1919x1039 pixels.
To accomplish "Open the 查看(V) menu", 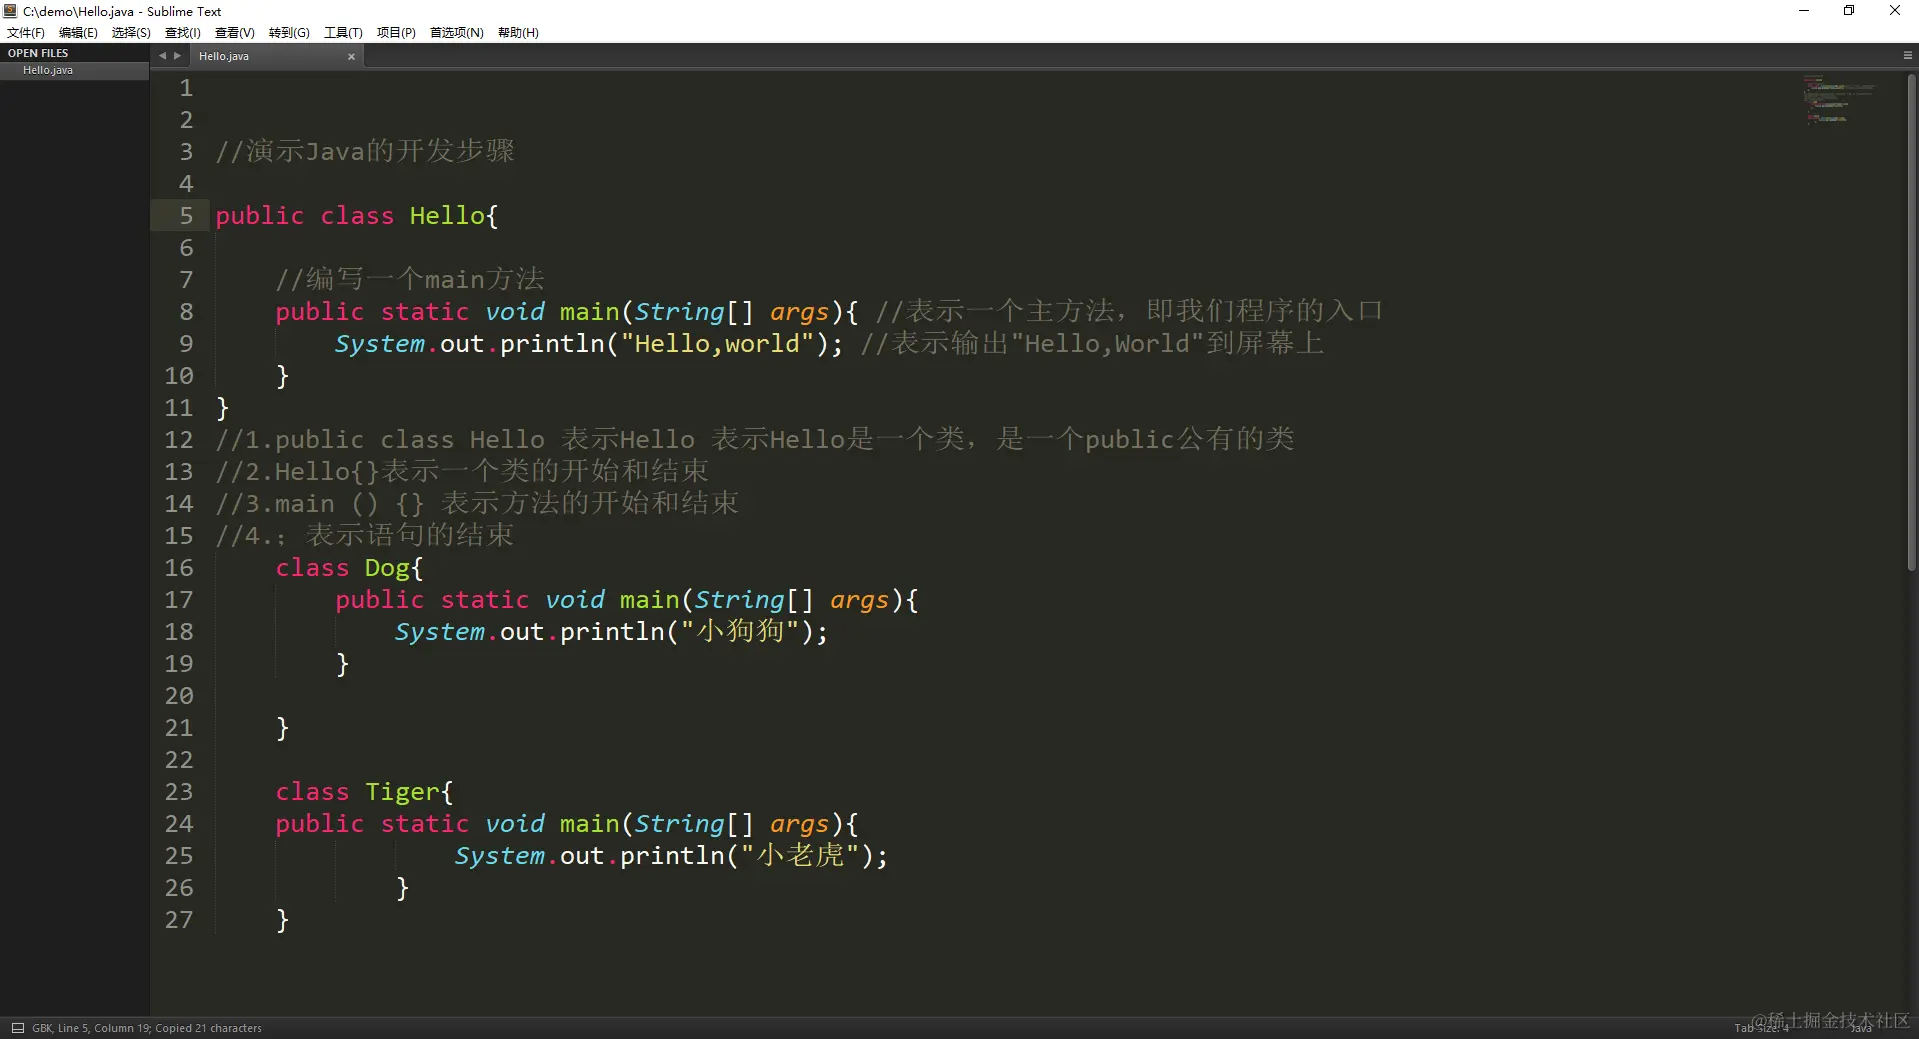I will [x=235, y=33].
